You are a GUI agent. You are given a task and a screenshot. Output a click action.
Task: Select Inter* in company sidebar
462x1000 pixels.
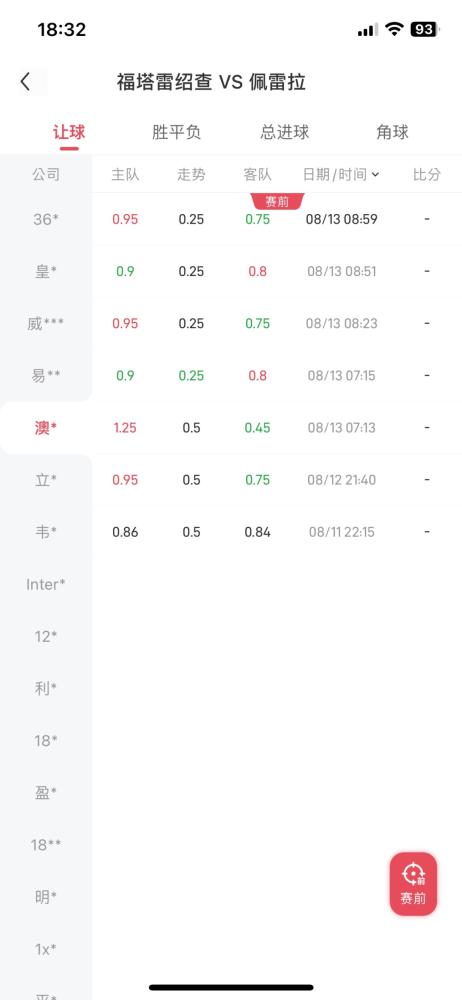click(x=46, y=584)
